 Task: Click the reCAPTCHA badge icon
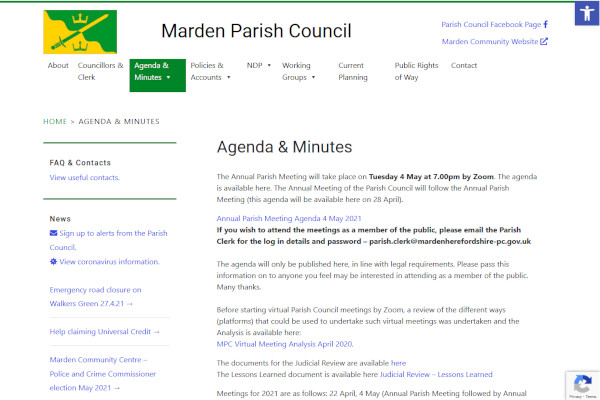click(582, 384)
